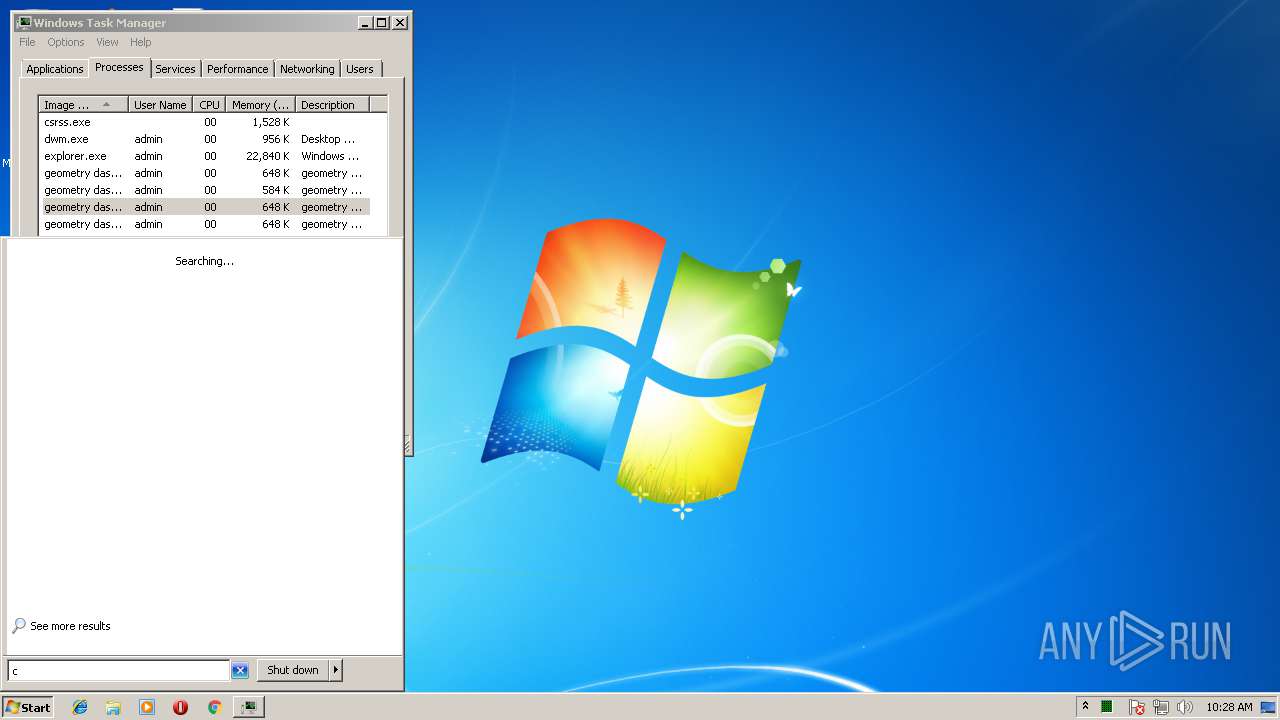Sort processes by User Name column
Screen dimensions: 1280x720
[x=160, y=105]
